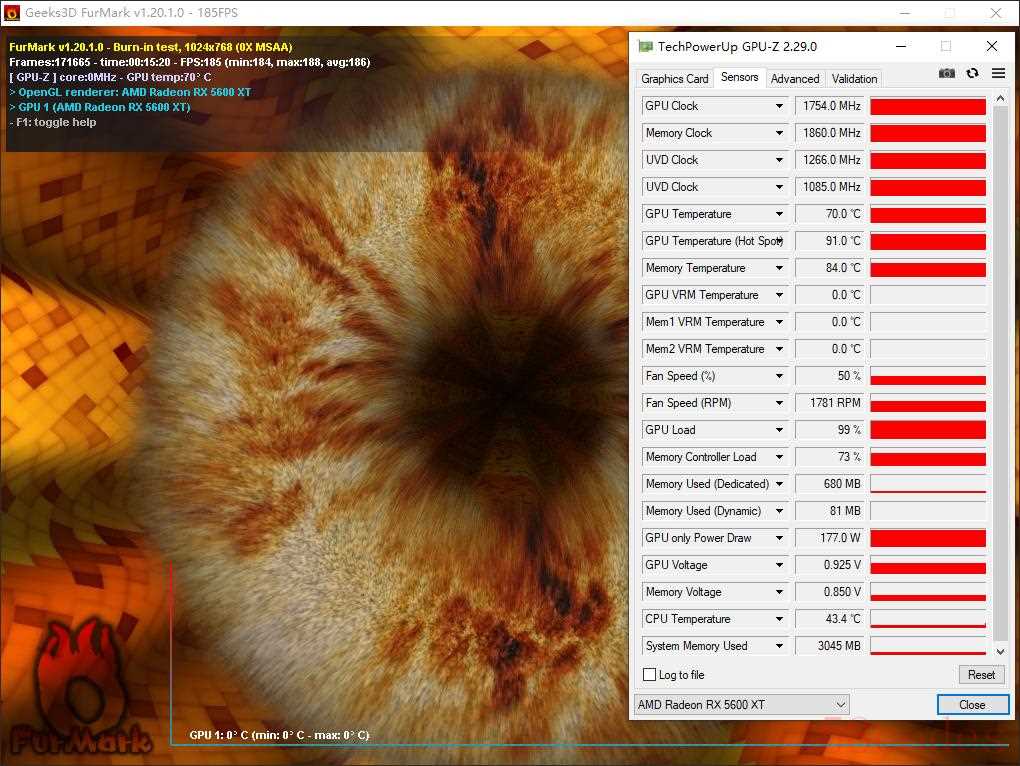Click the GPU-Z screenshot camera icon
1020x766 pixels.
pos(946,73)
